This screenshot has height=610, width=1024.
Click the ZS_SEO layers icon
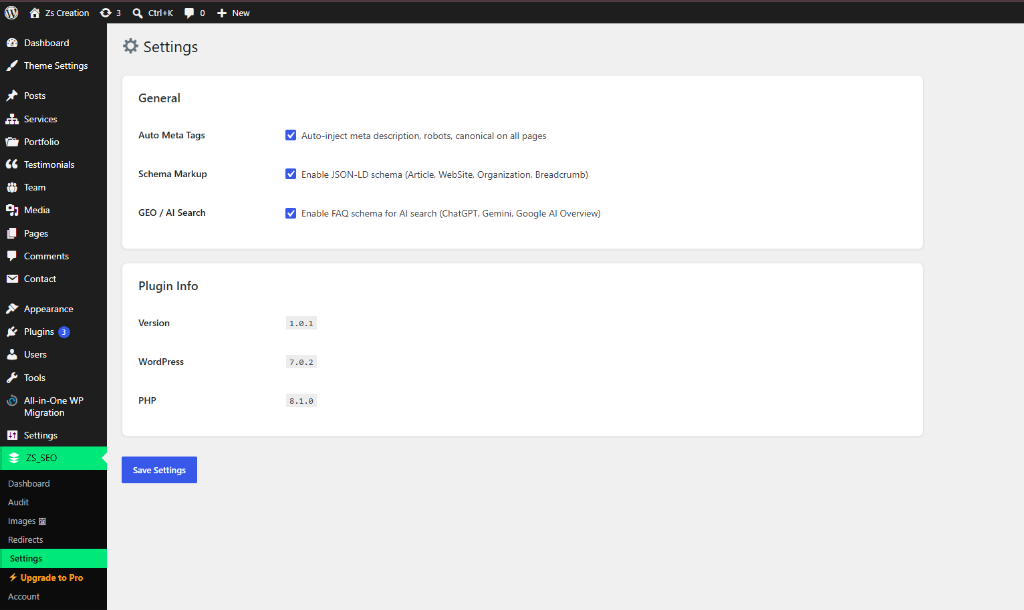coord(14,458)
